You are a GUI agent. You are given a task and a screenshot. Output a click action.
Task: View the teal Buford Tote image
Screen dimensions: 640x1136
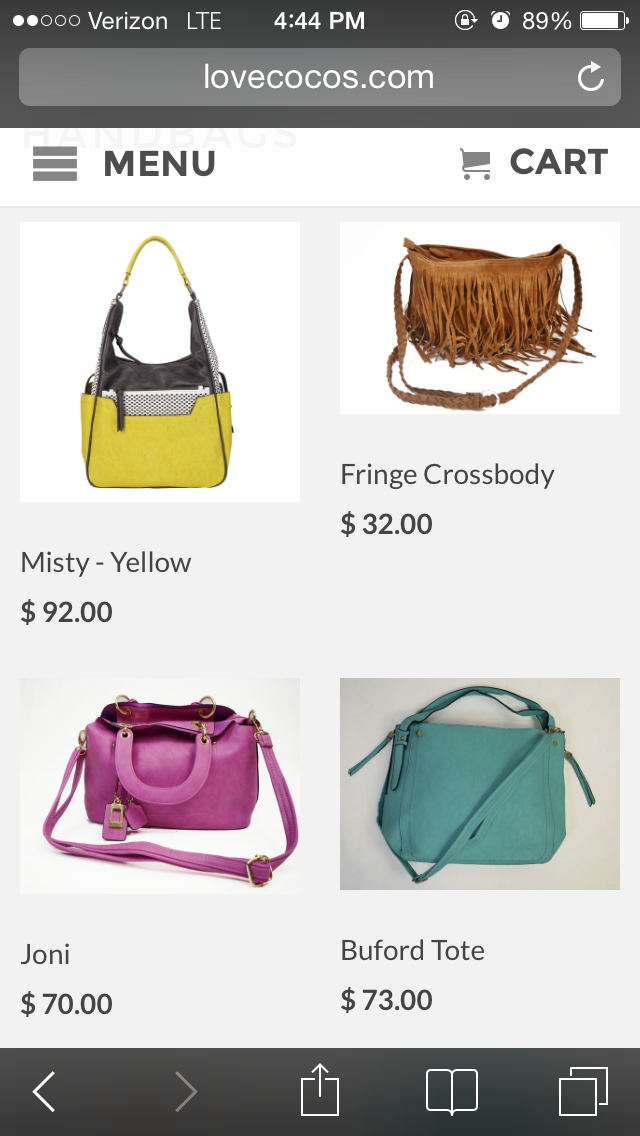click(x=480, y=784)
